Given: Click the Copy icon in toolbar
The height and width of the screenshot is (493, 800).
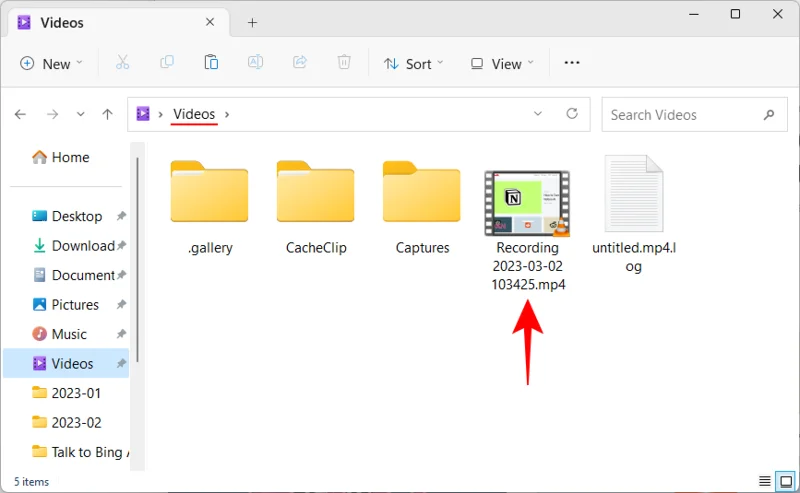Looking at the screenshot, I should (167, 62).
